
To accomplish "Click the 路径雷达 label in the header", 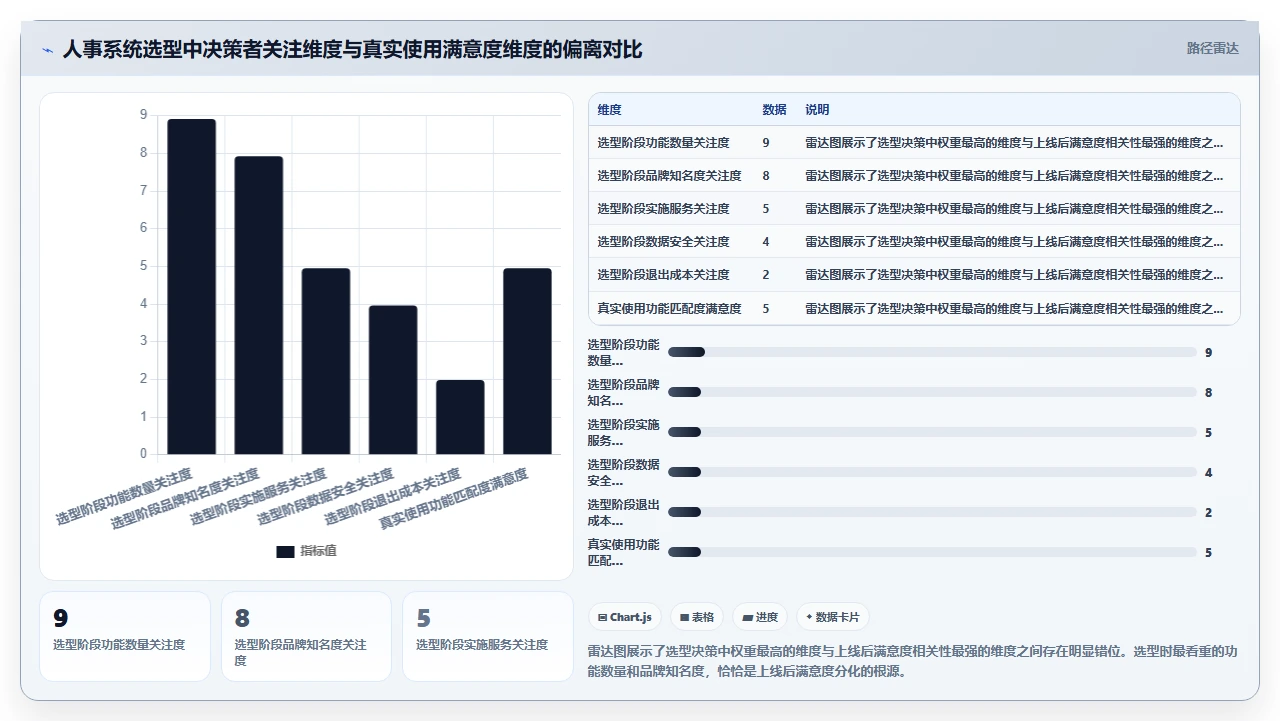I will click(1212, 48).
